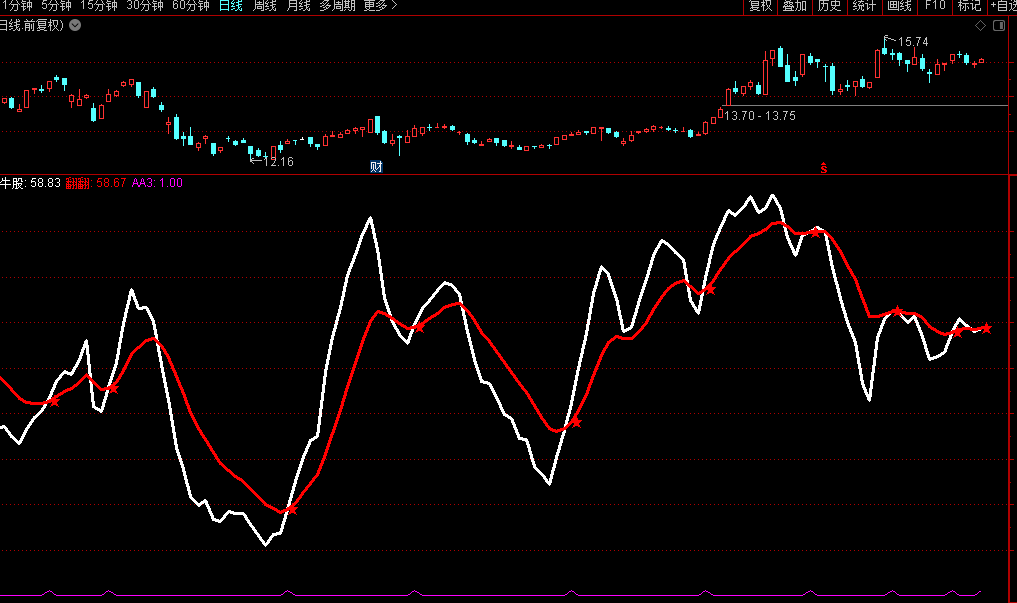Open the 复权 adjustment menu
The image size is (1017, 603).
(760, 6)
